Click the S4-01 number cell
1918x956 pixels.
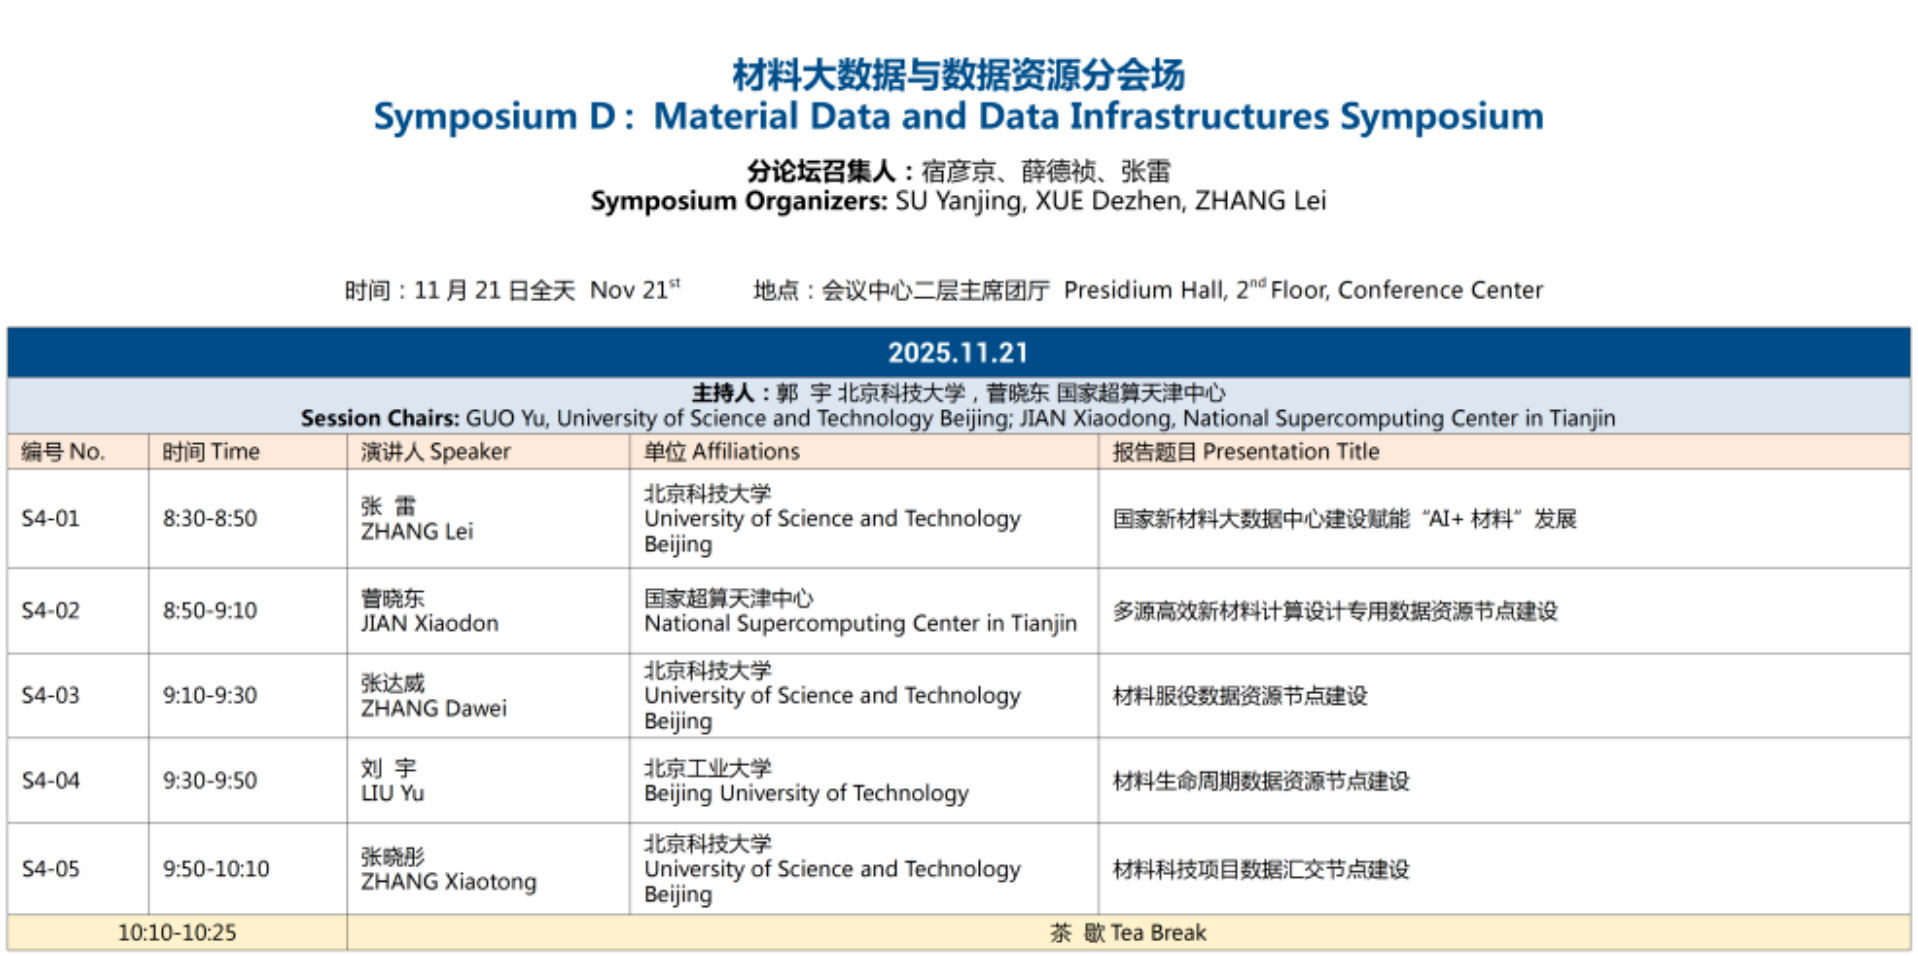click(50, 519)
